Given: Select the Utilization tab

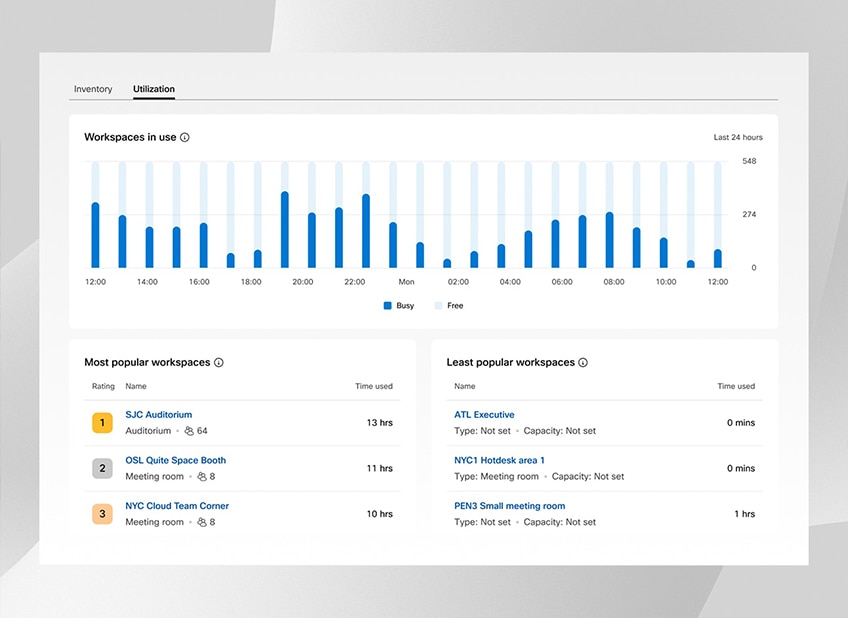Looking at the screenshot, I should coord(154,89).
